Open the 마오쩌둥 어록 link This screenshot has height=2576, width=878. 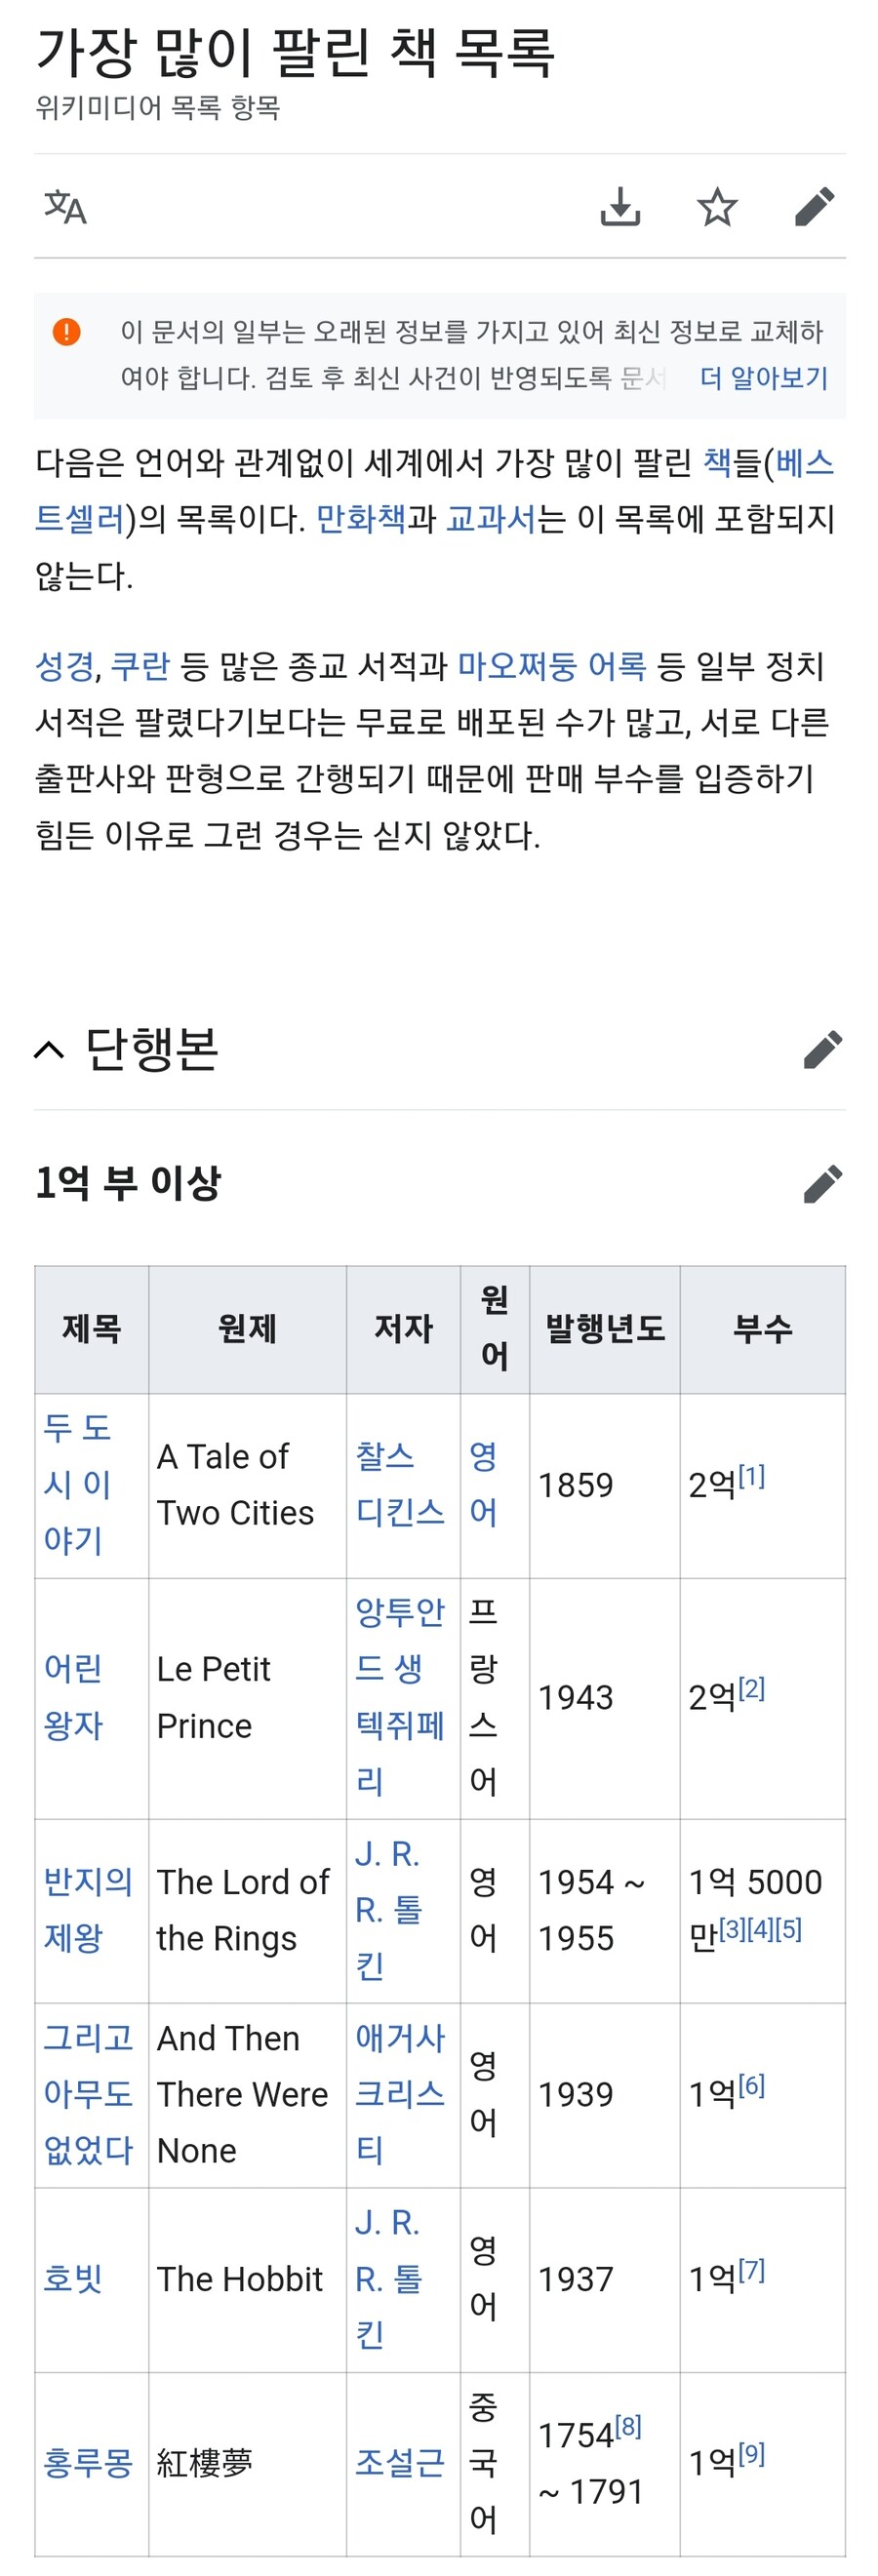click(x=552, y=666)
